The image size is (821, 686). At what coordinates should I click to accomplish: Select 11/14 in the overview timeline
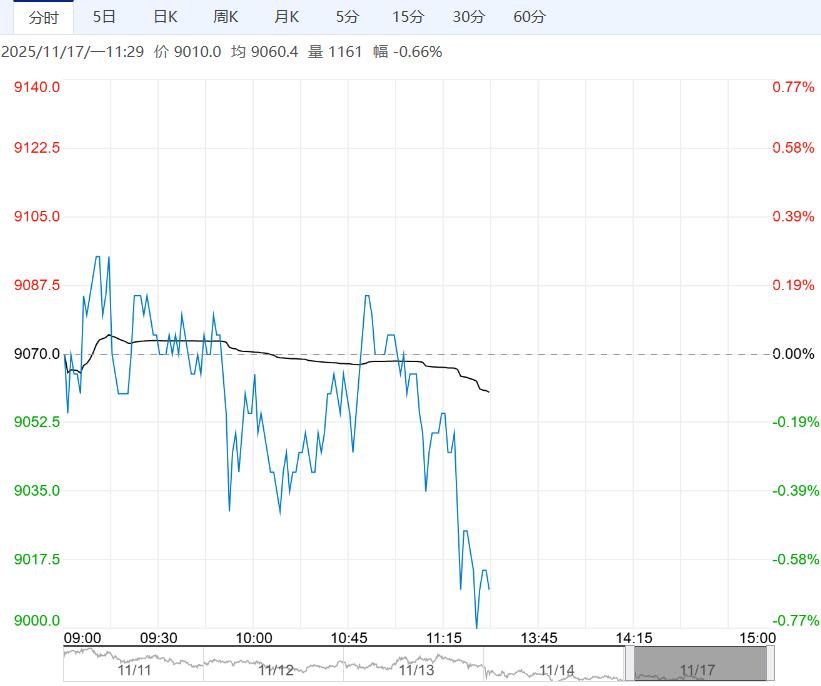557,670
